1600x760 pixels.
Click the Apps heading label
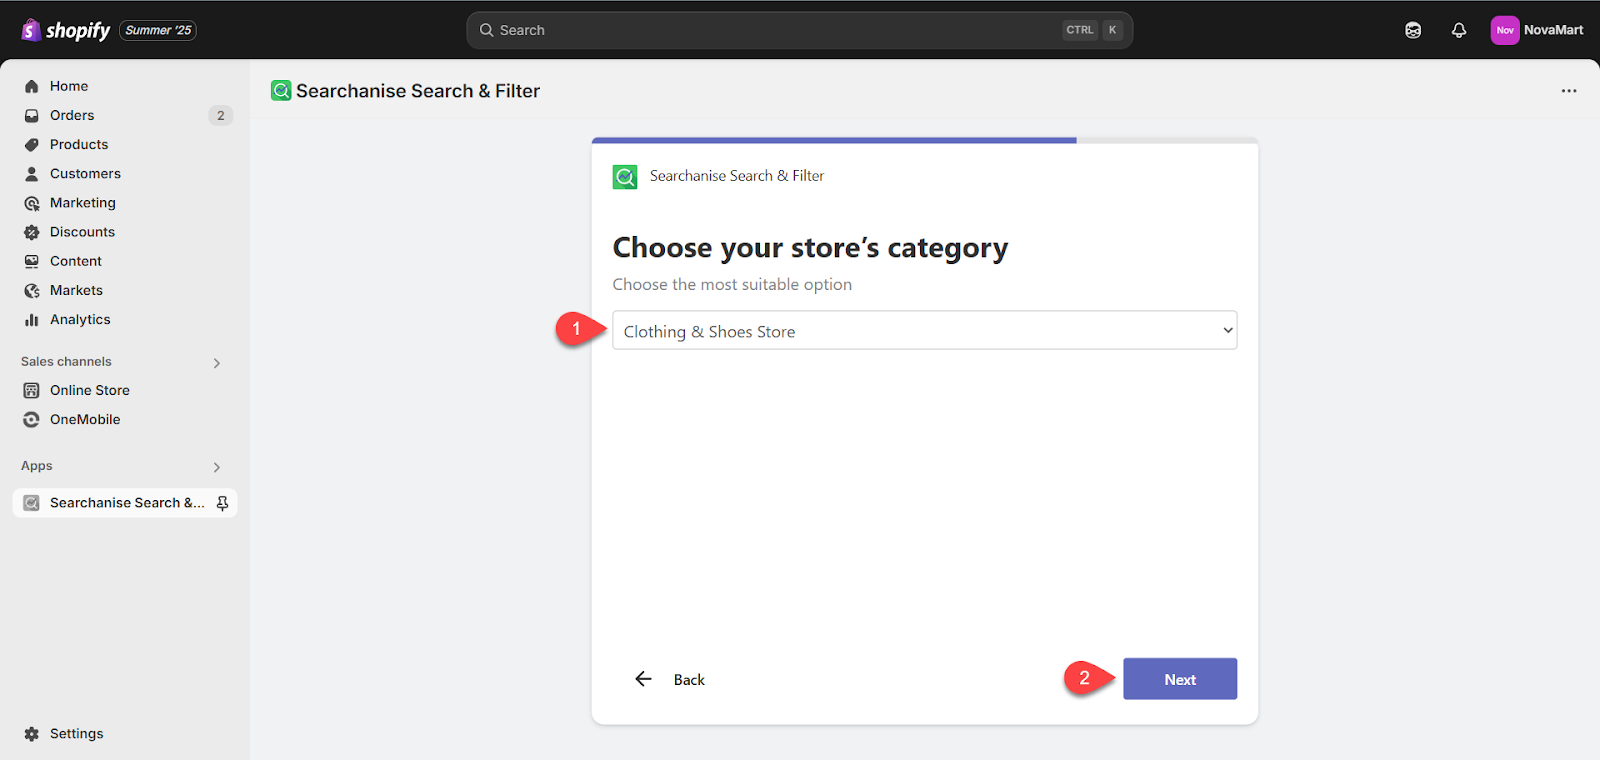[x=37, y=466]
